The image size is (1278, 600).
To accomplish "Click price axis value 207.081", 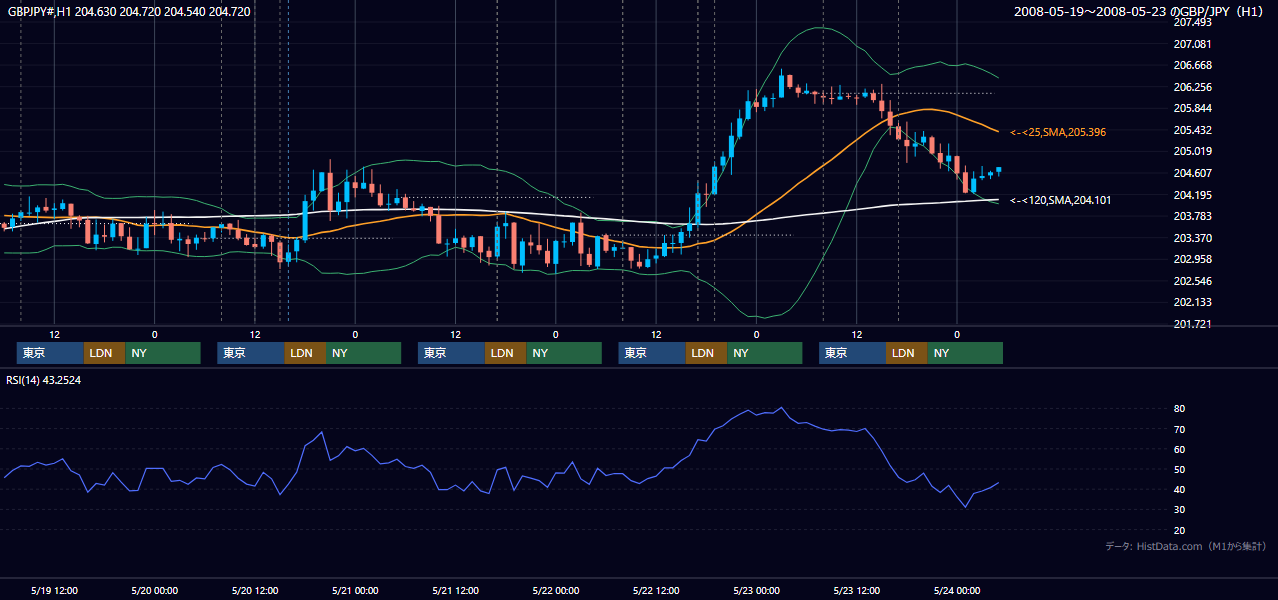I will coord(1192,44).
